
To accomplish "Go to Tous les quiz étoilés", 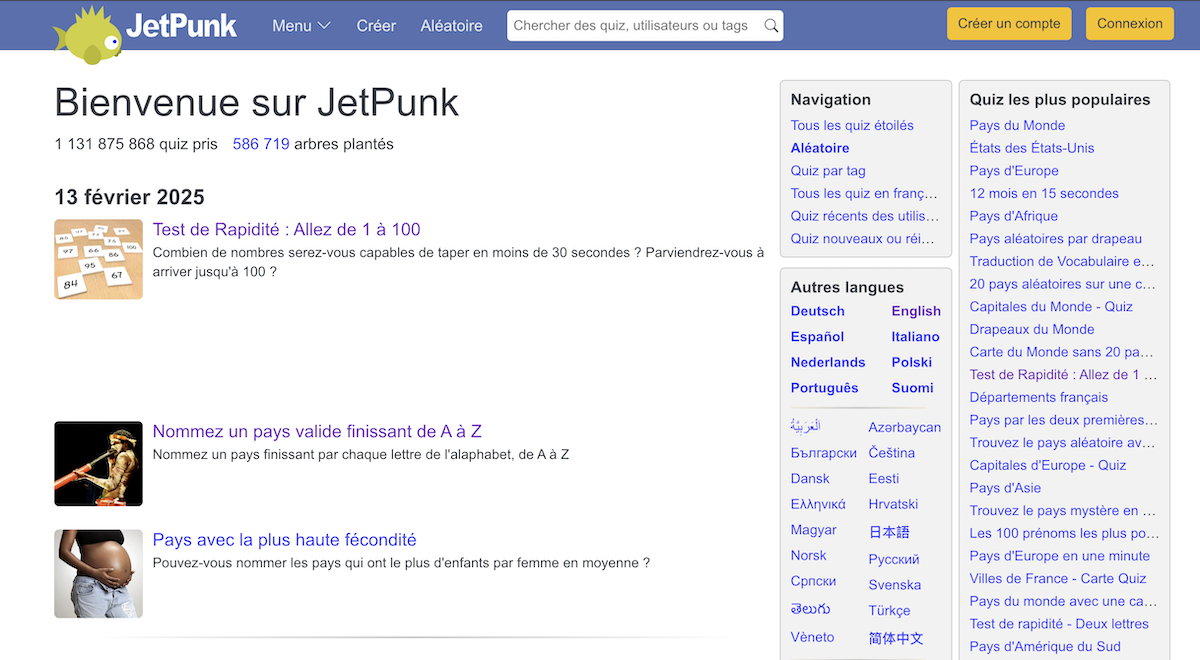I will (852, 125).
